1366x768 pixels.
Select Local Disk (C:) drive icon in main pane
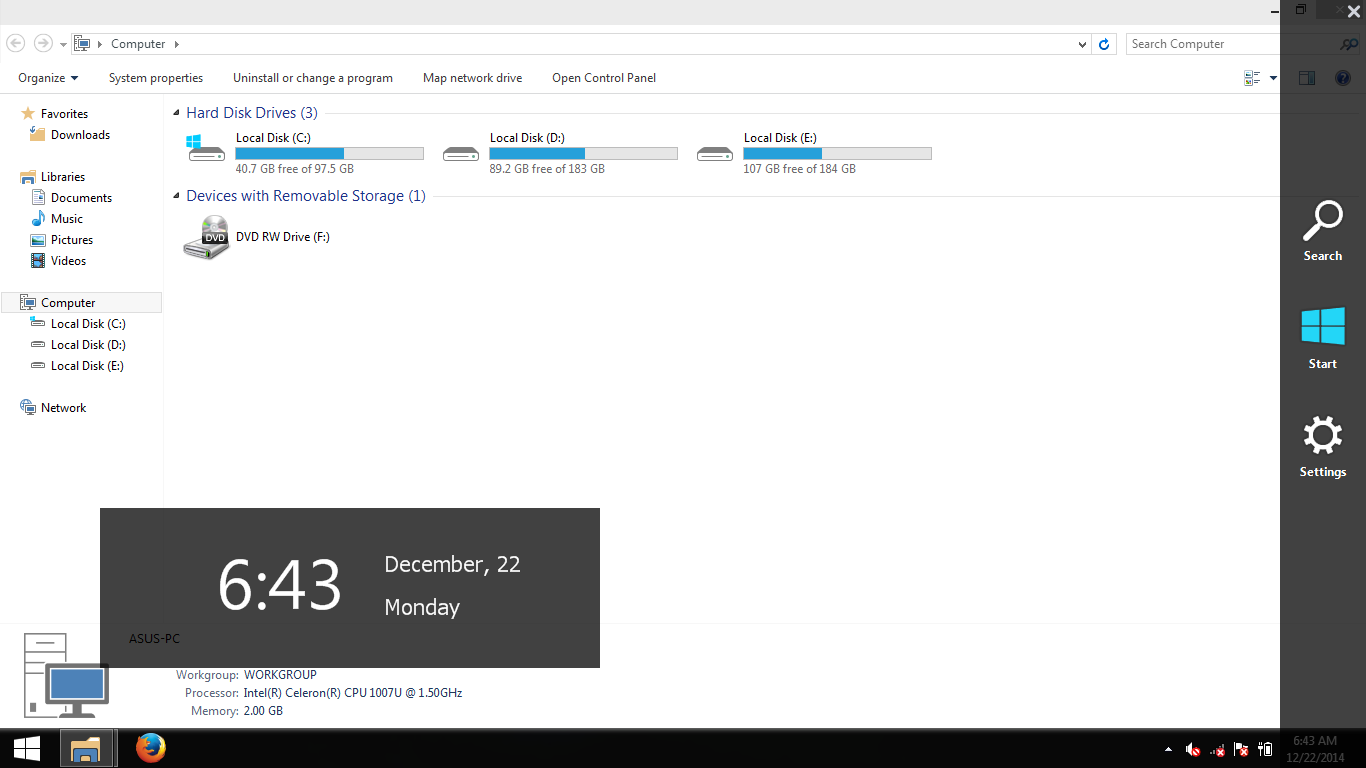[207, 148]
